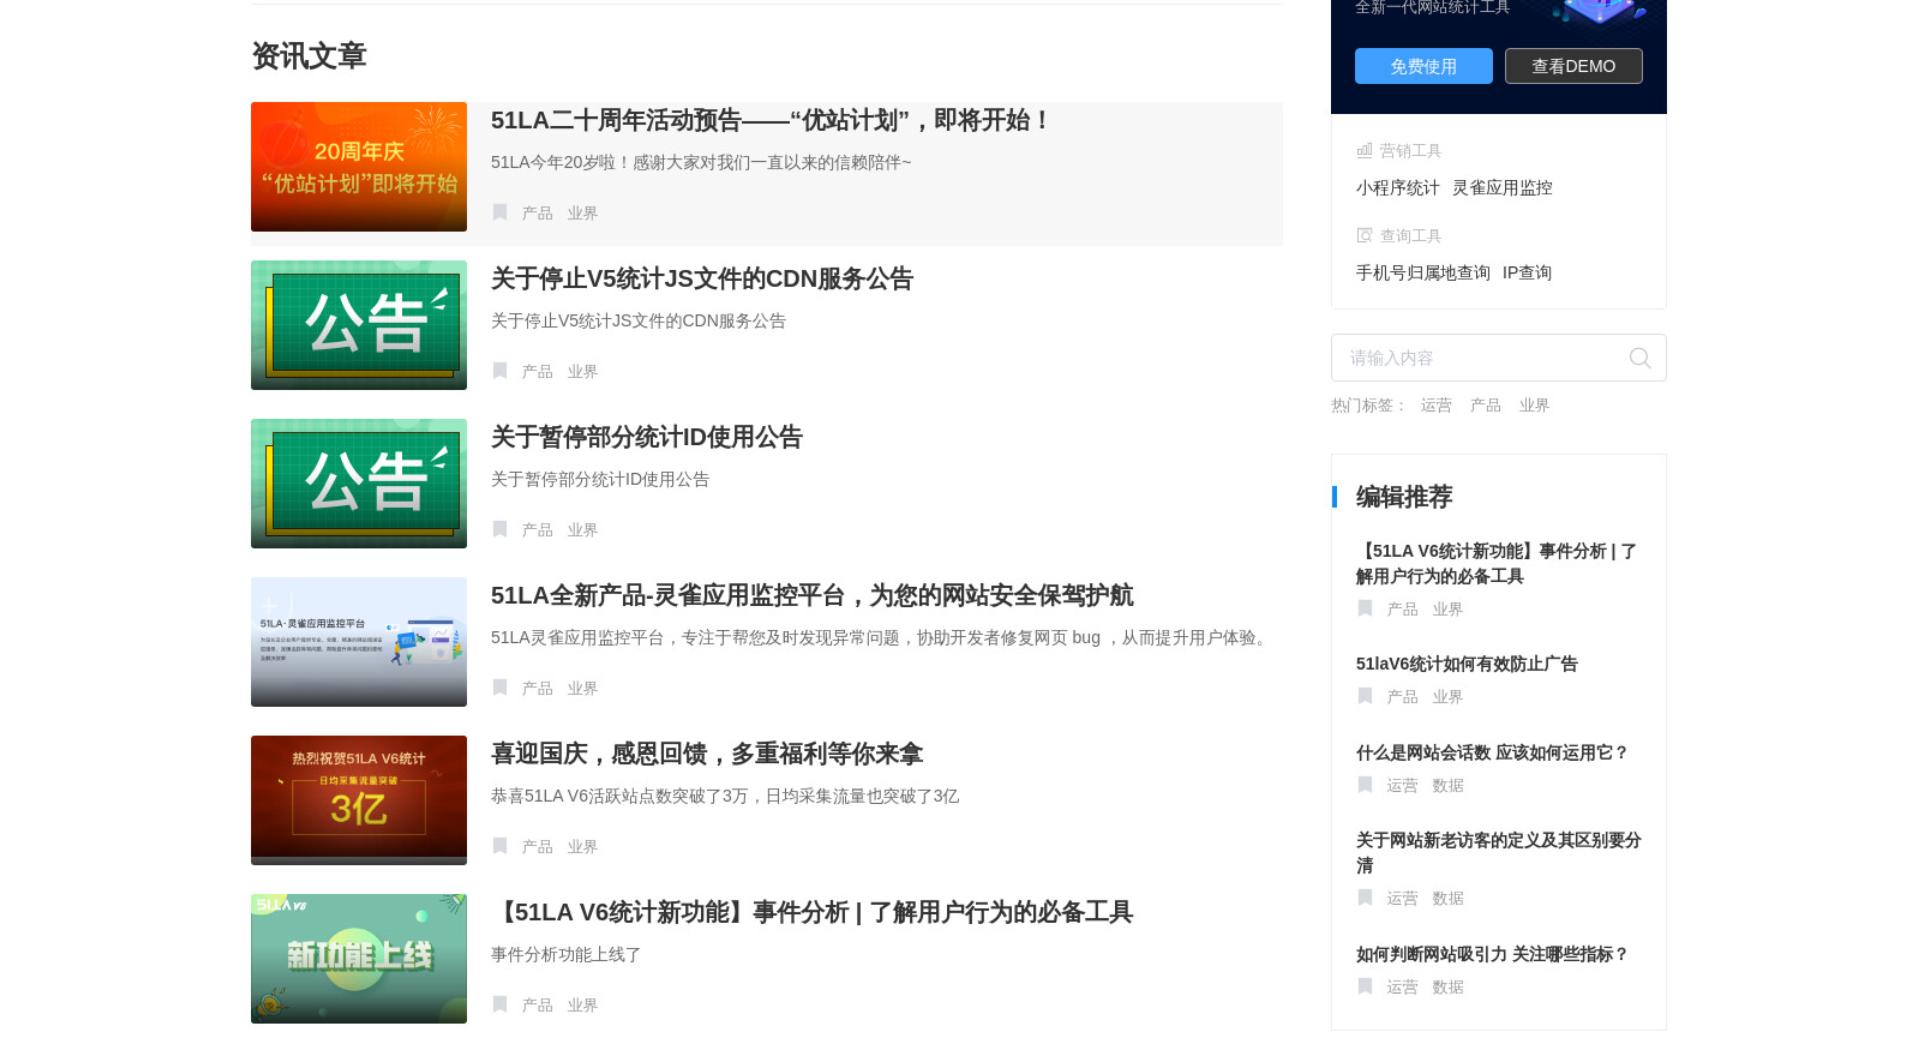Click 数据 tag under 网站会话数 item

pyautogui.click(x=1447, y=786)
